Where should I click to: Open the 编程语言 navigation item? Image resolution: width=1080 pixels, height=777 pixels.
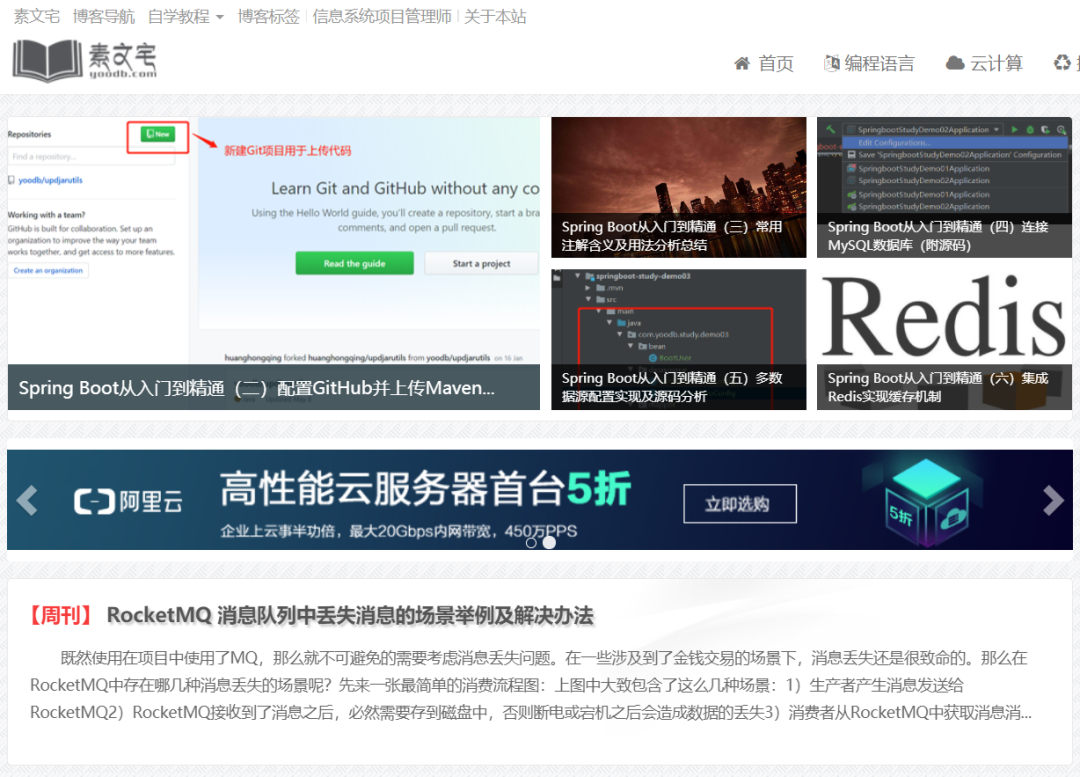click(x=869, y=63)
